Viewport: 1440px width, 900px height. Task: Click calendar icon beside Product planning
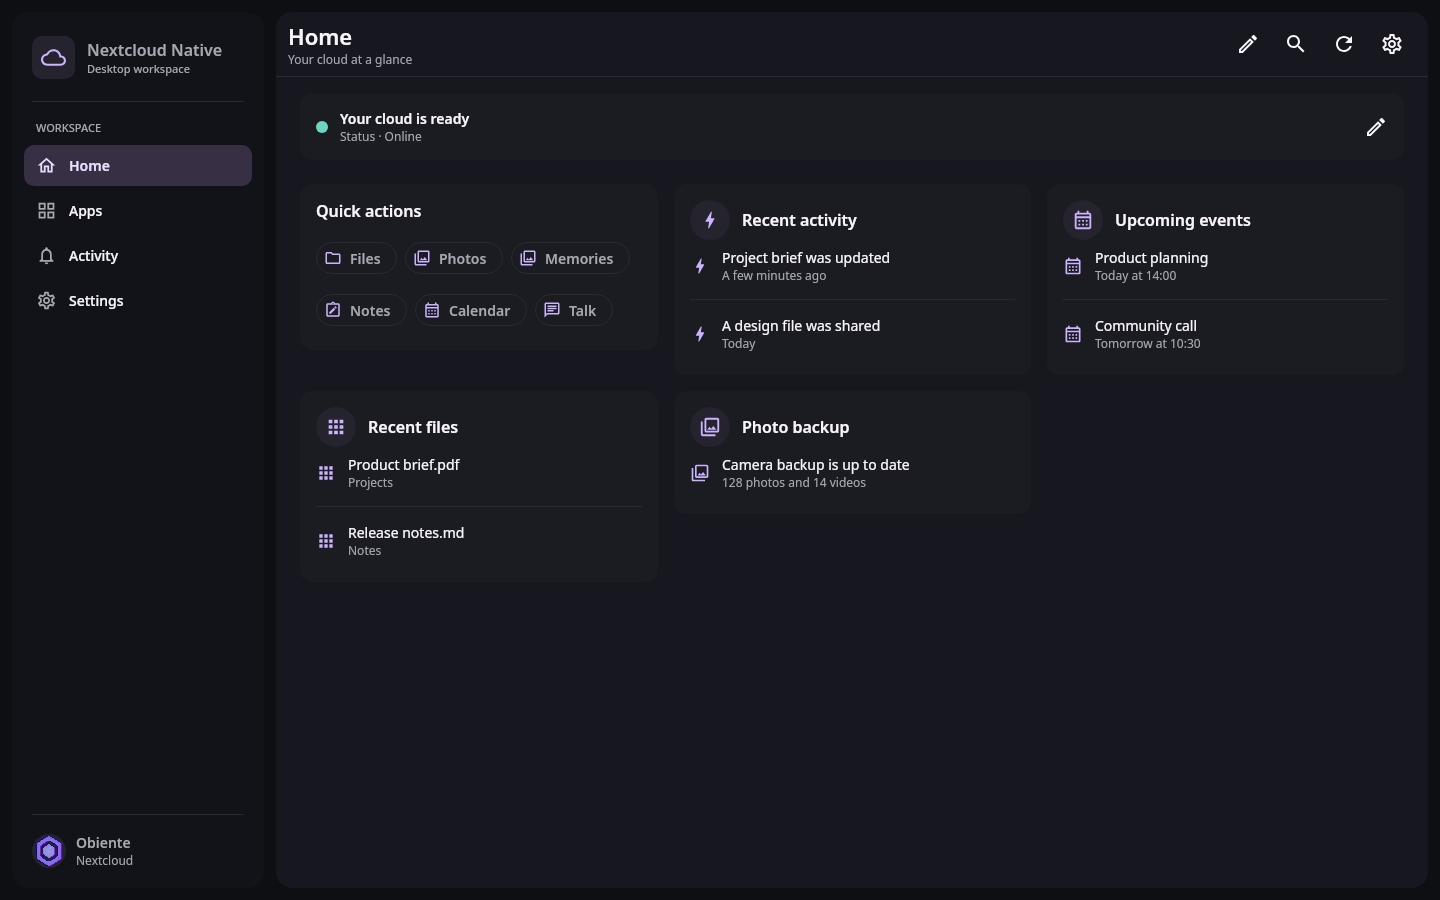pos(1073,266)
